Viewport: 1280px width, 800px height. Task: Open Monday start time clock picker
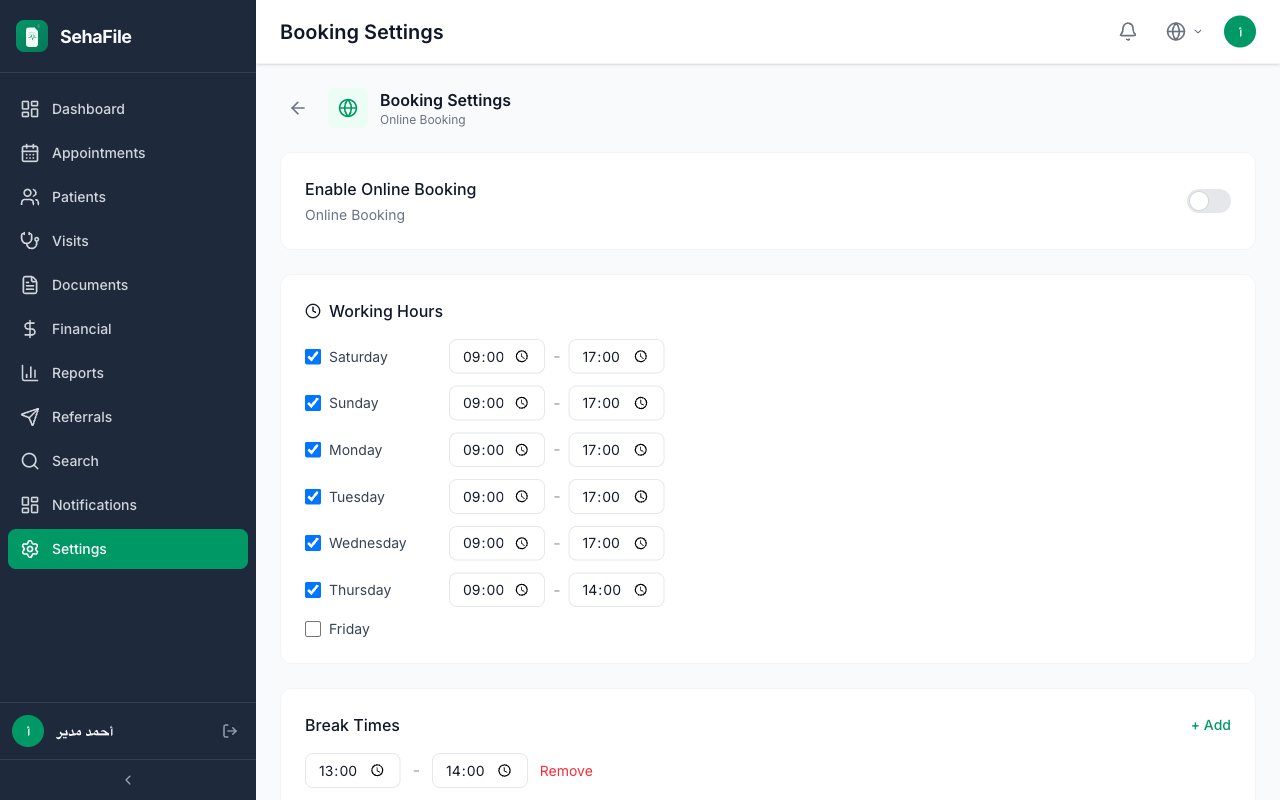(522, 450)
